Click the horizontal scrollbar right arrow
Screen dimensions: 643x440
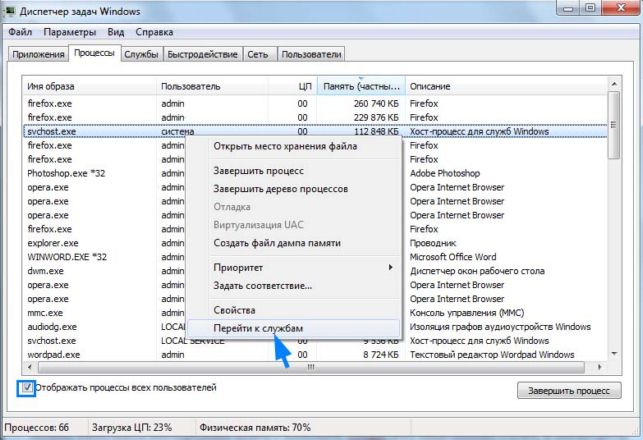[600, 367]
